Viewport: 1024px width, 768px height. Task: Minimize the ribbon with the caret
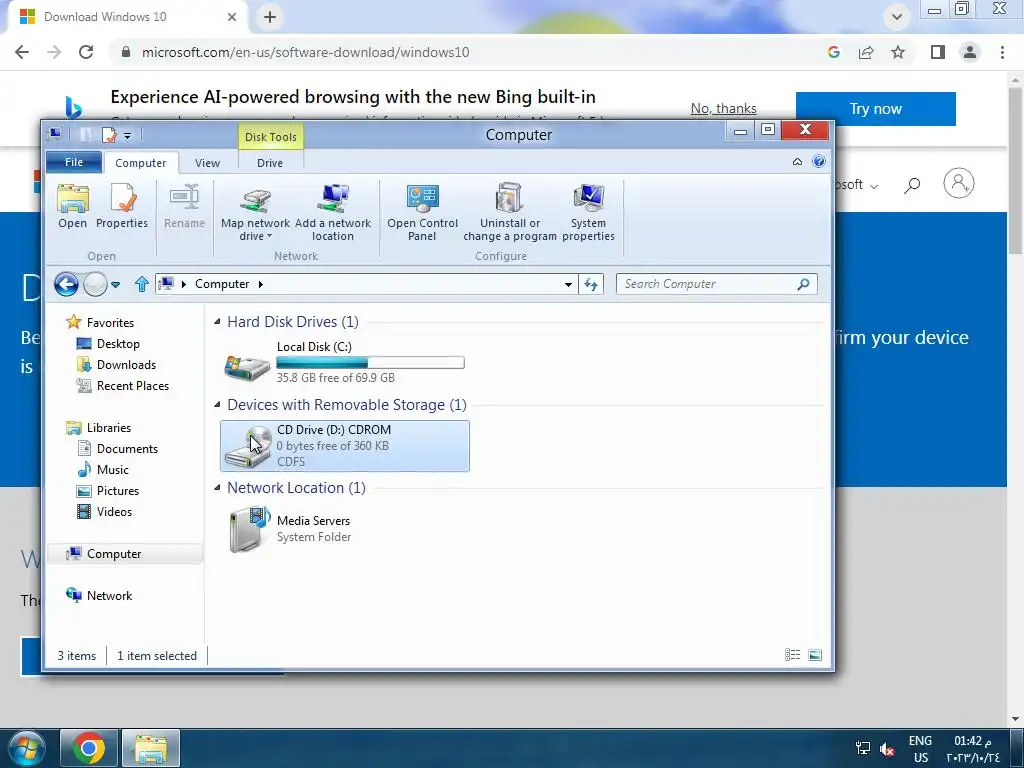coord(797,161)
